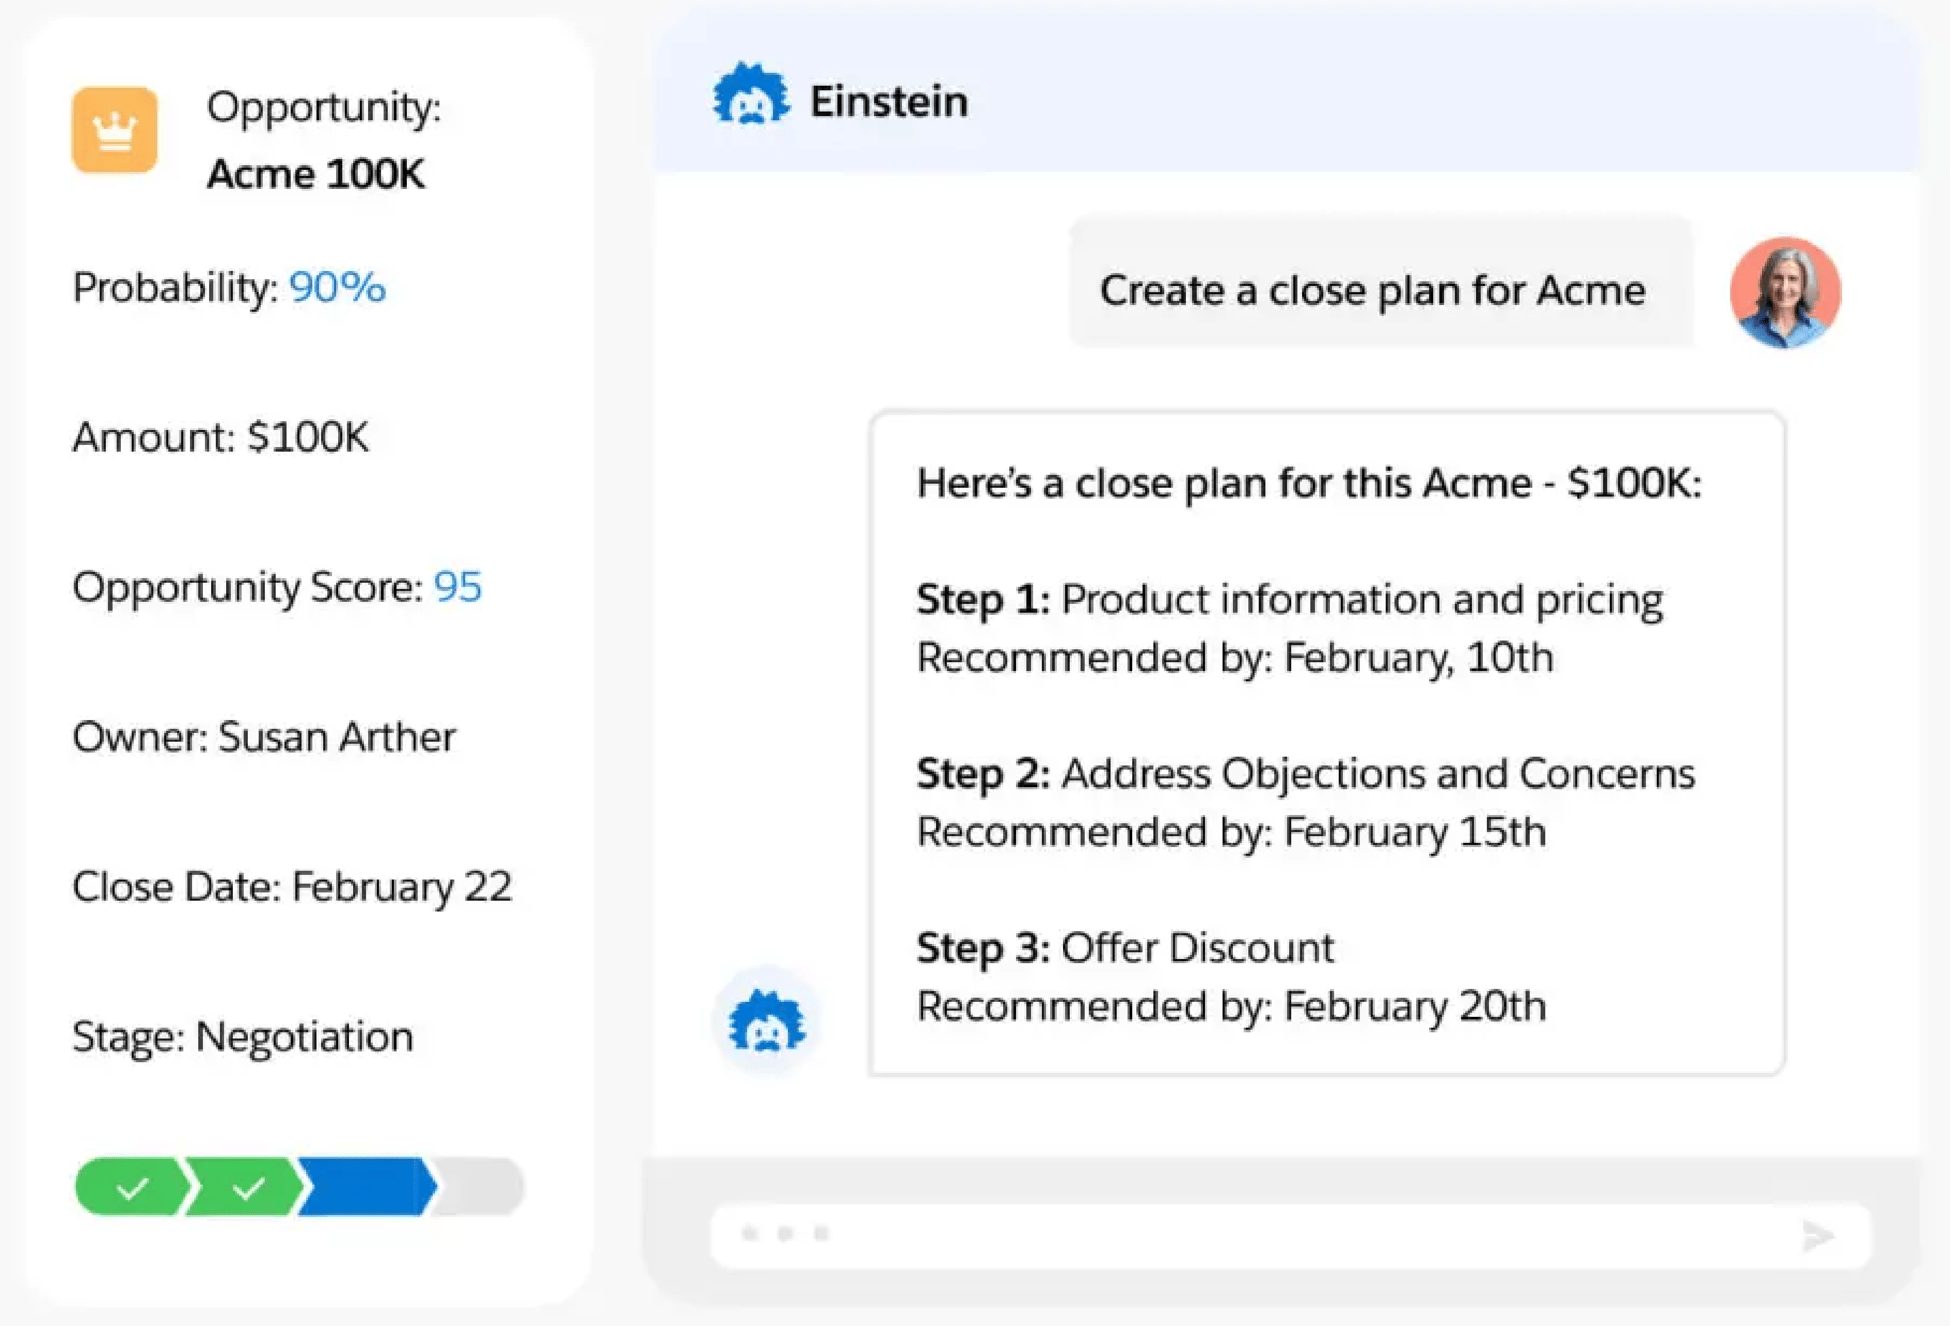Click the current blue Negotiation stage
1950x1326 pixels.
(367, 1187)
